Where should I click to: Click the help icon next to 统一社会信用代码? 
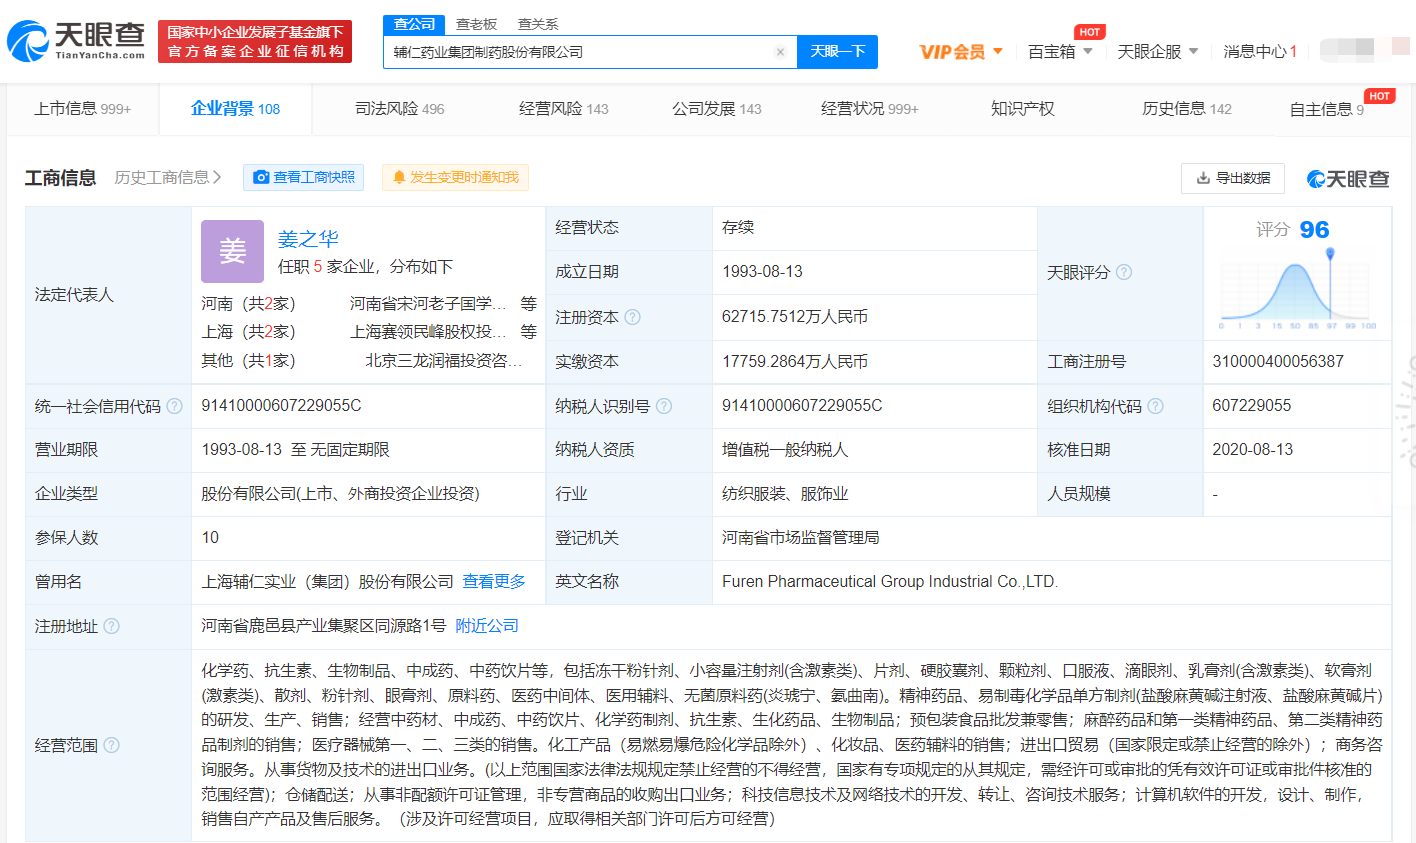[x=174, y=406]
